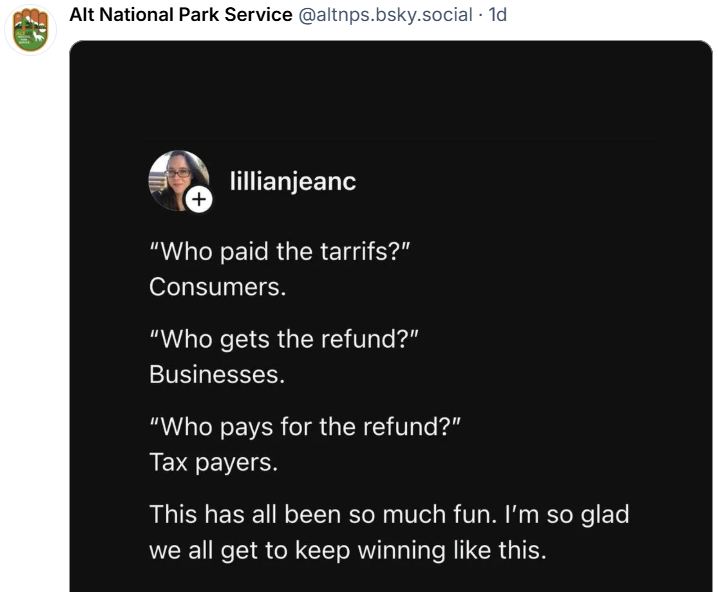Tap the plus follow icon on the profile photo

click(199, 200)
